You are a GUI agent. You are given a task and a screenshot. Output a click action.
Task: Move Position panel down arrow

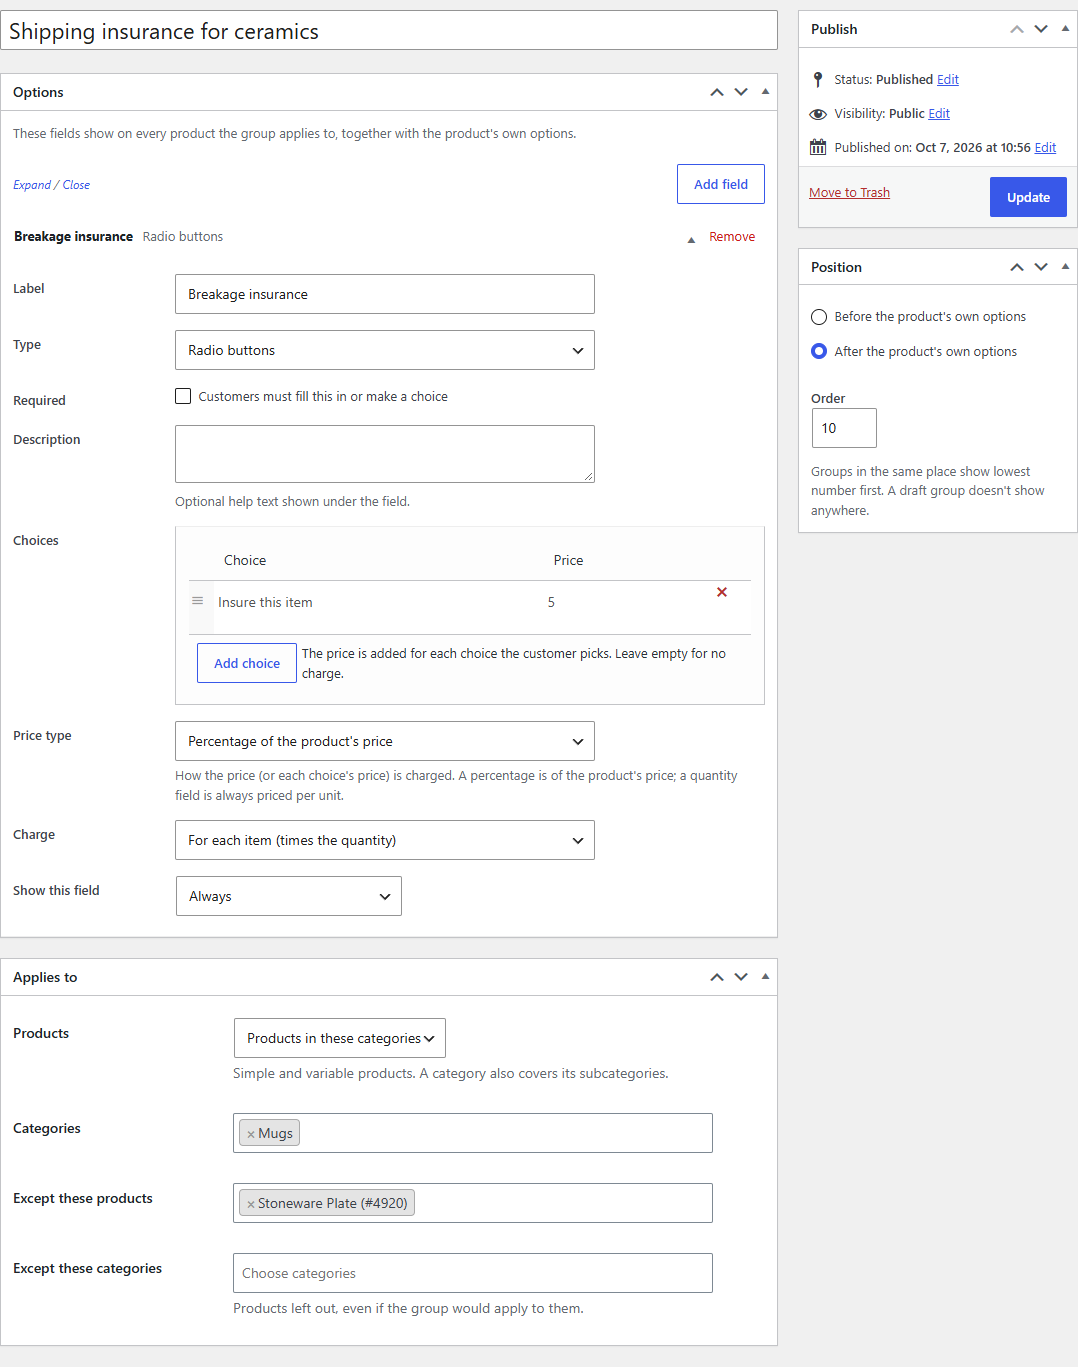[1041, 267]
